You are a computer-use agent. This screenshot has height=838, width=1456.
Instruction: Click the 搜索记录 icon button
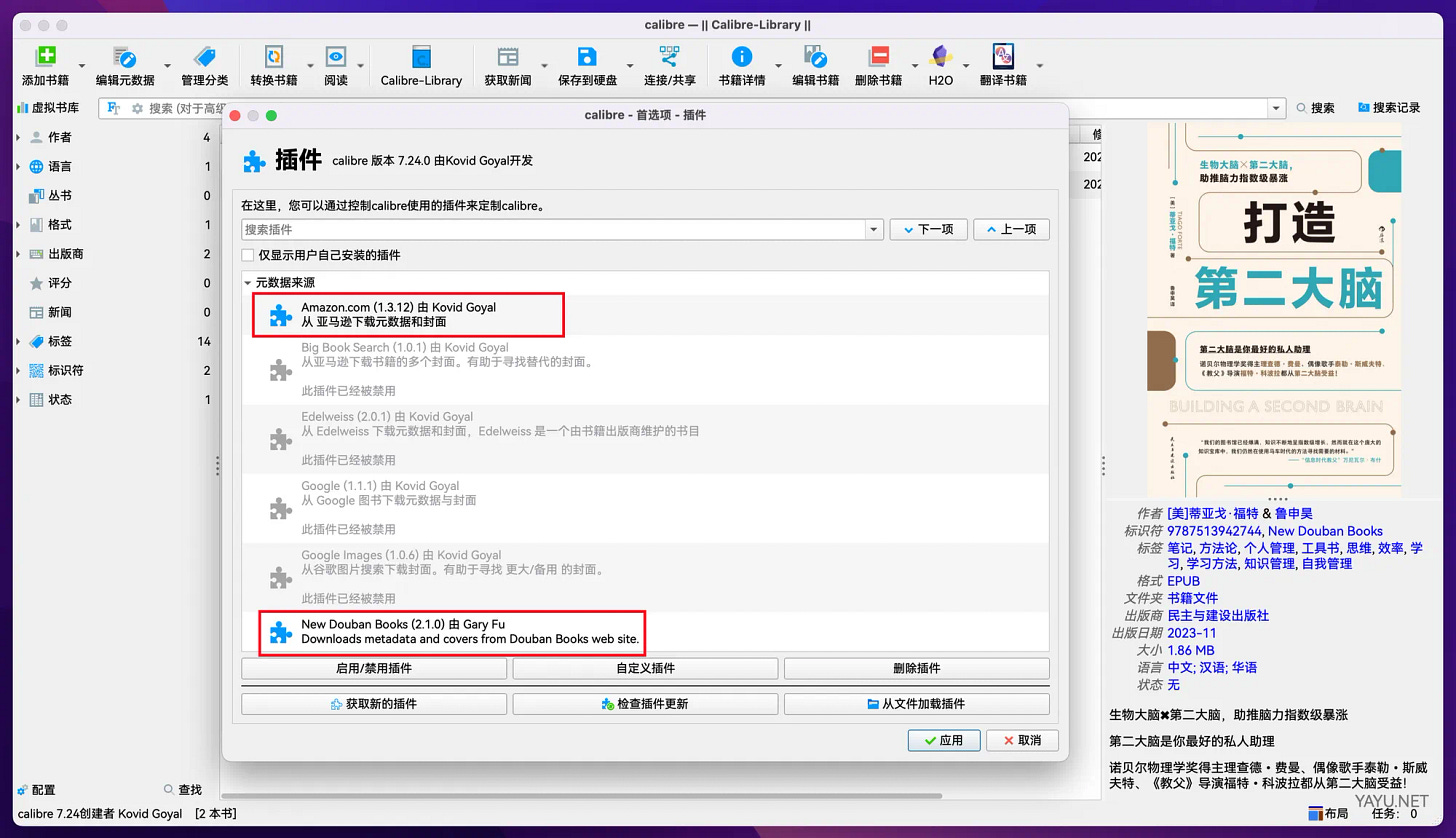pos(1390,108)
